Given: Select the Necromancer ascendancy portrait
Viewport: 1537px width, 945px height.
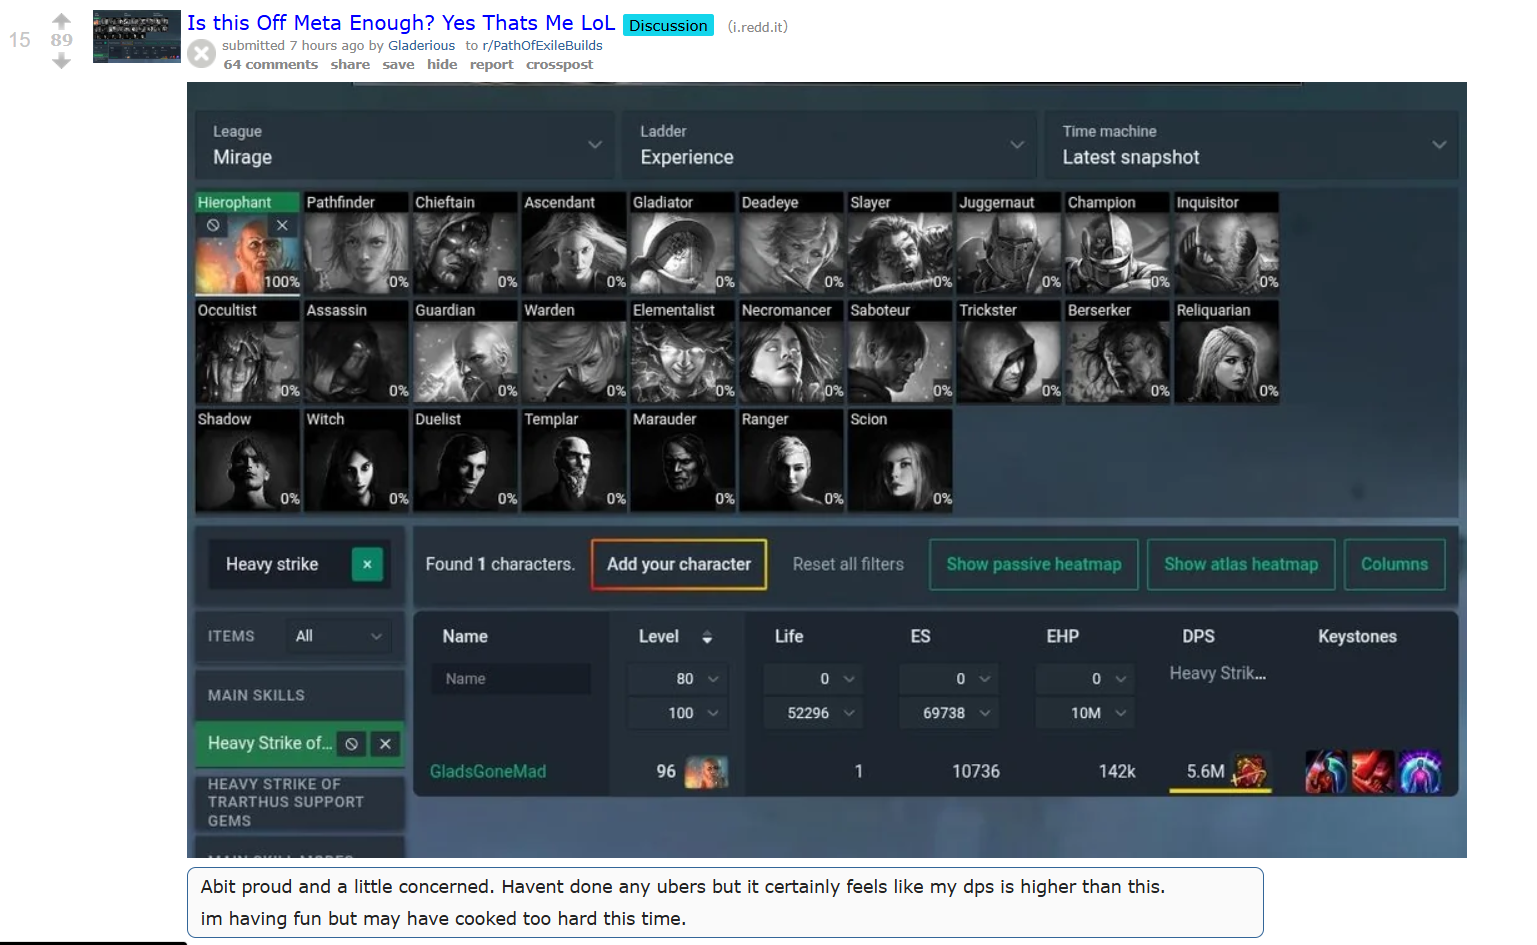Looking at the screenshot, I should coord(792,351).
